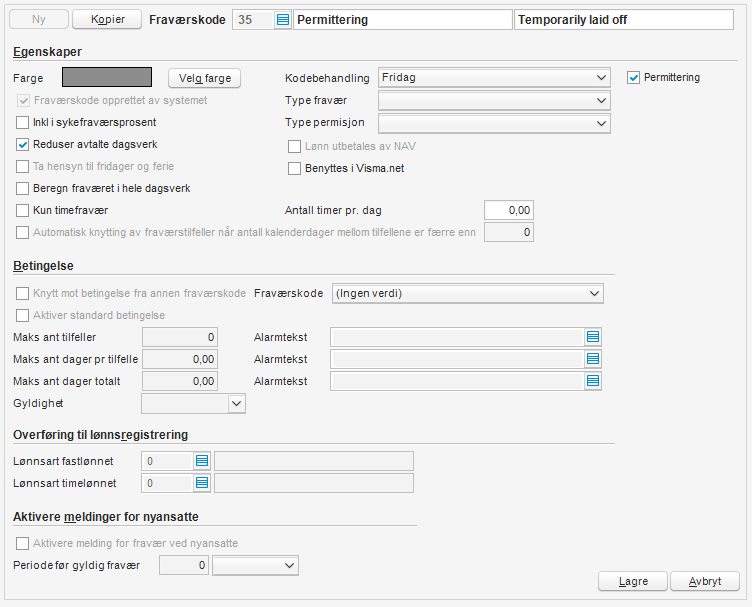The image size is (752, 607).
Task: Uncheck the Permittering checkbox
Action: (633, 77)
